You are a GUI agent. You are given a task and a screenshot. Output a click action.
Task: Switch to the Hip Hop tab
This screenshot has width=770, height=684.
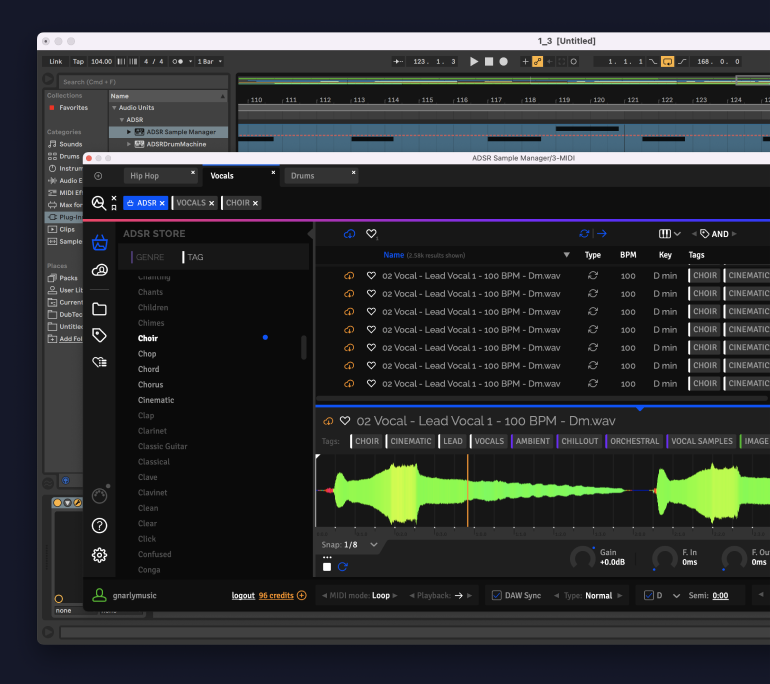(x=145, y=176)
